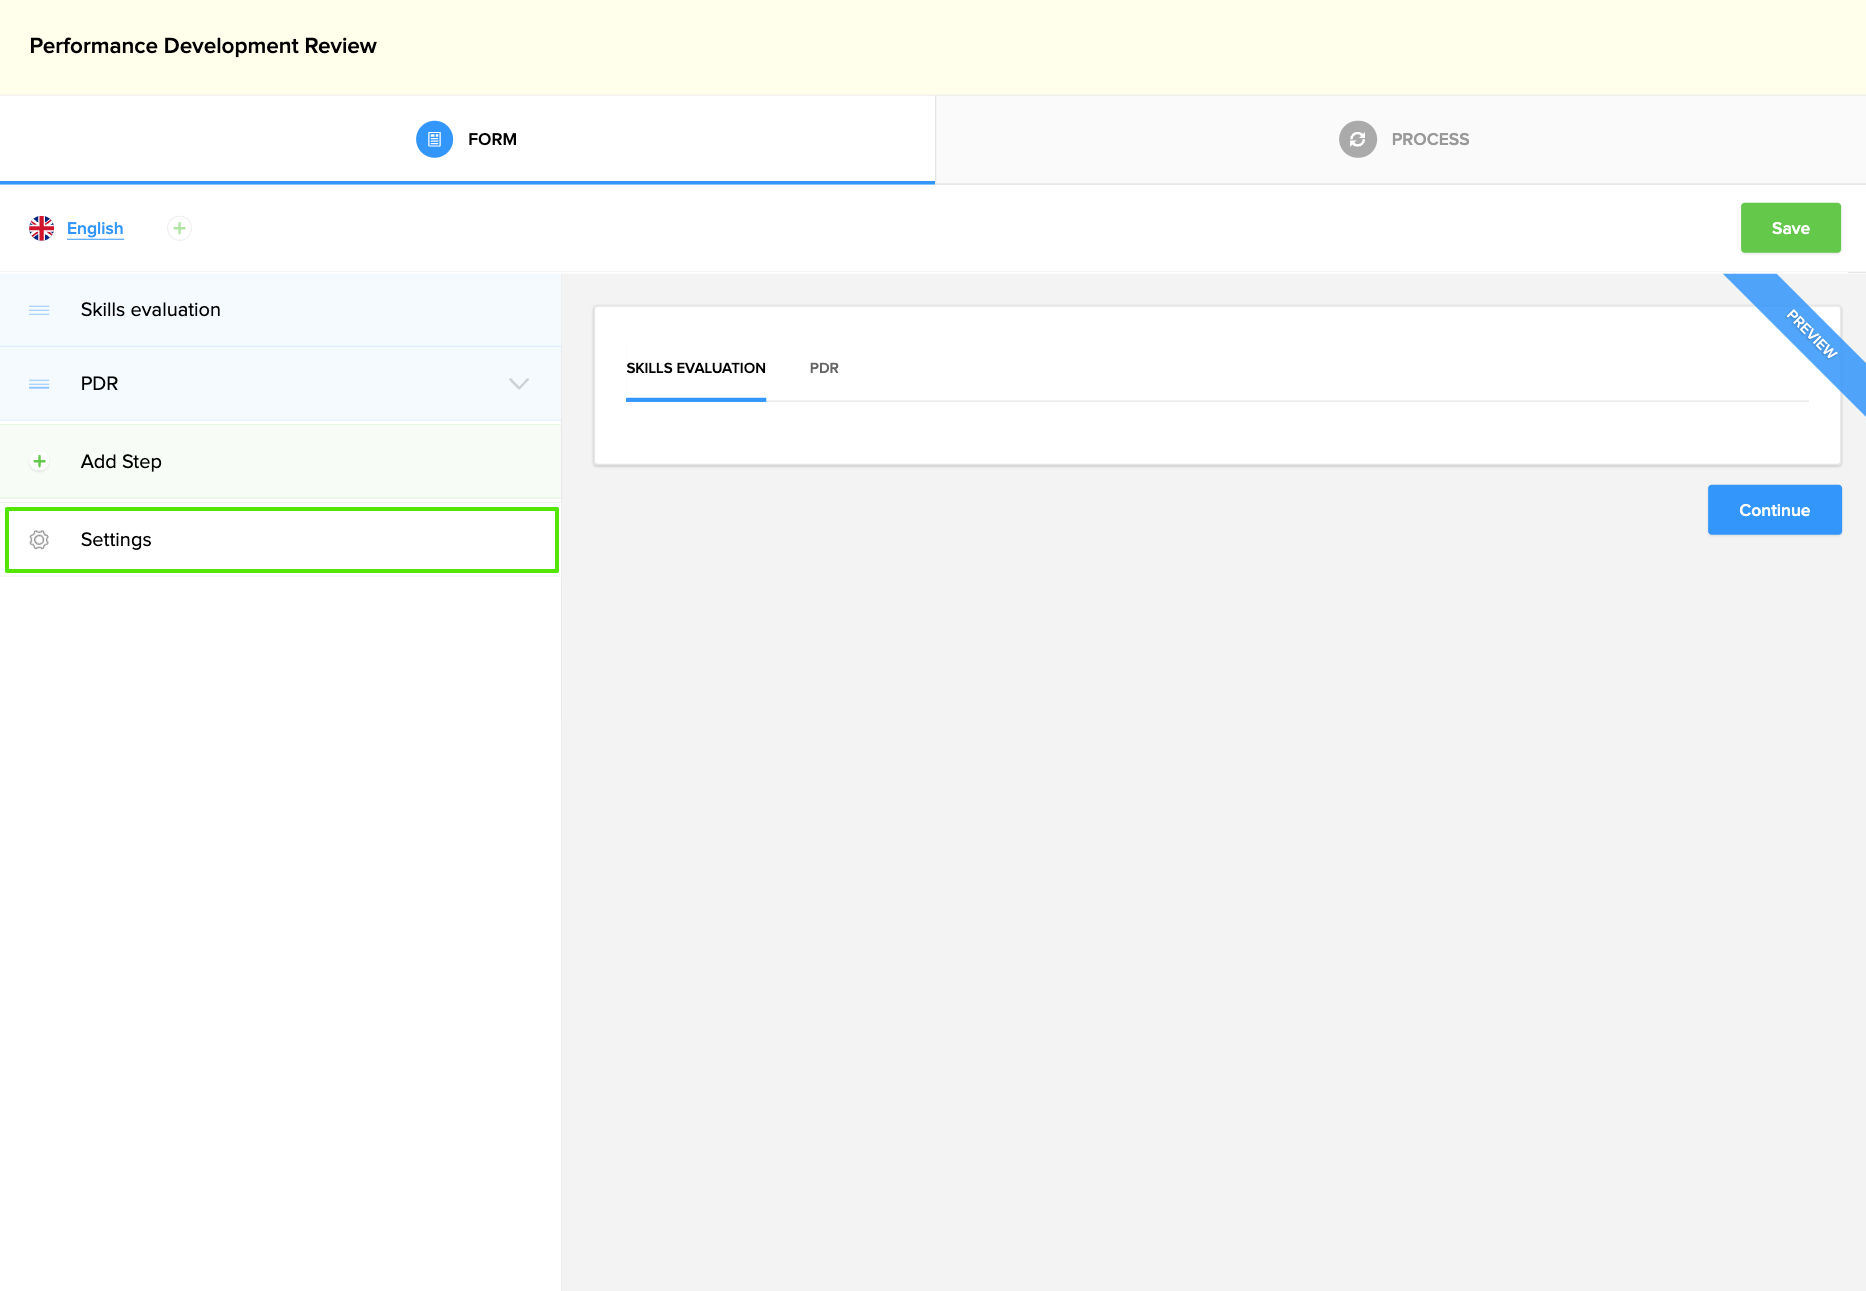Click the drag handle beside PDR step
The image size is (1866, 1291).
pos(39,384)
